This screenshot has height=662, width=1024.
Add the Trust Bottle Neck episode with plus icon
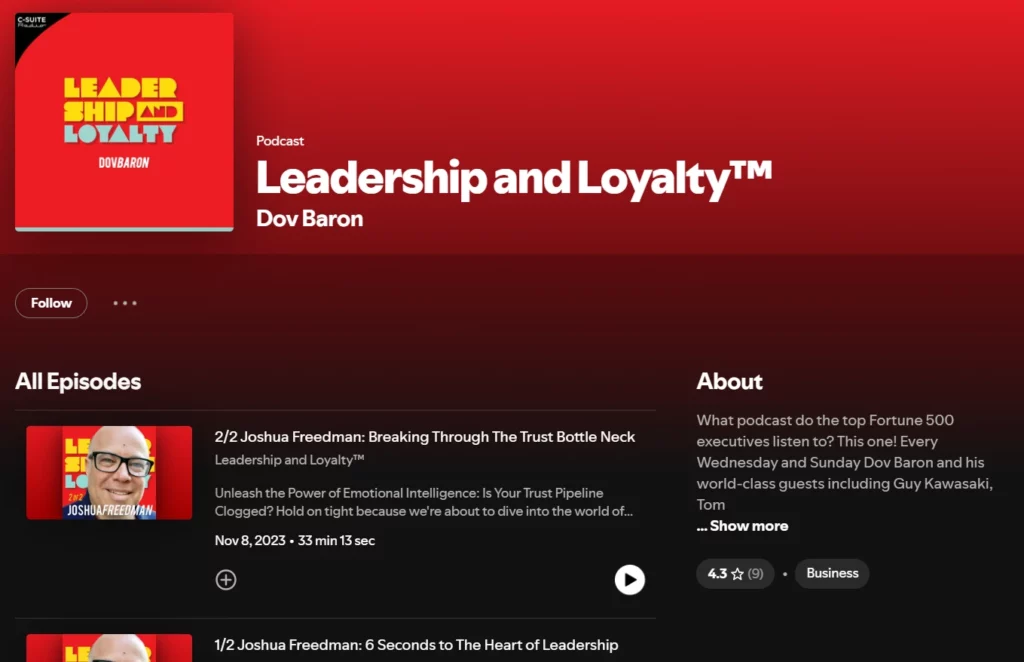coord(226,579)
